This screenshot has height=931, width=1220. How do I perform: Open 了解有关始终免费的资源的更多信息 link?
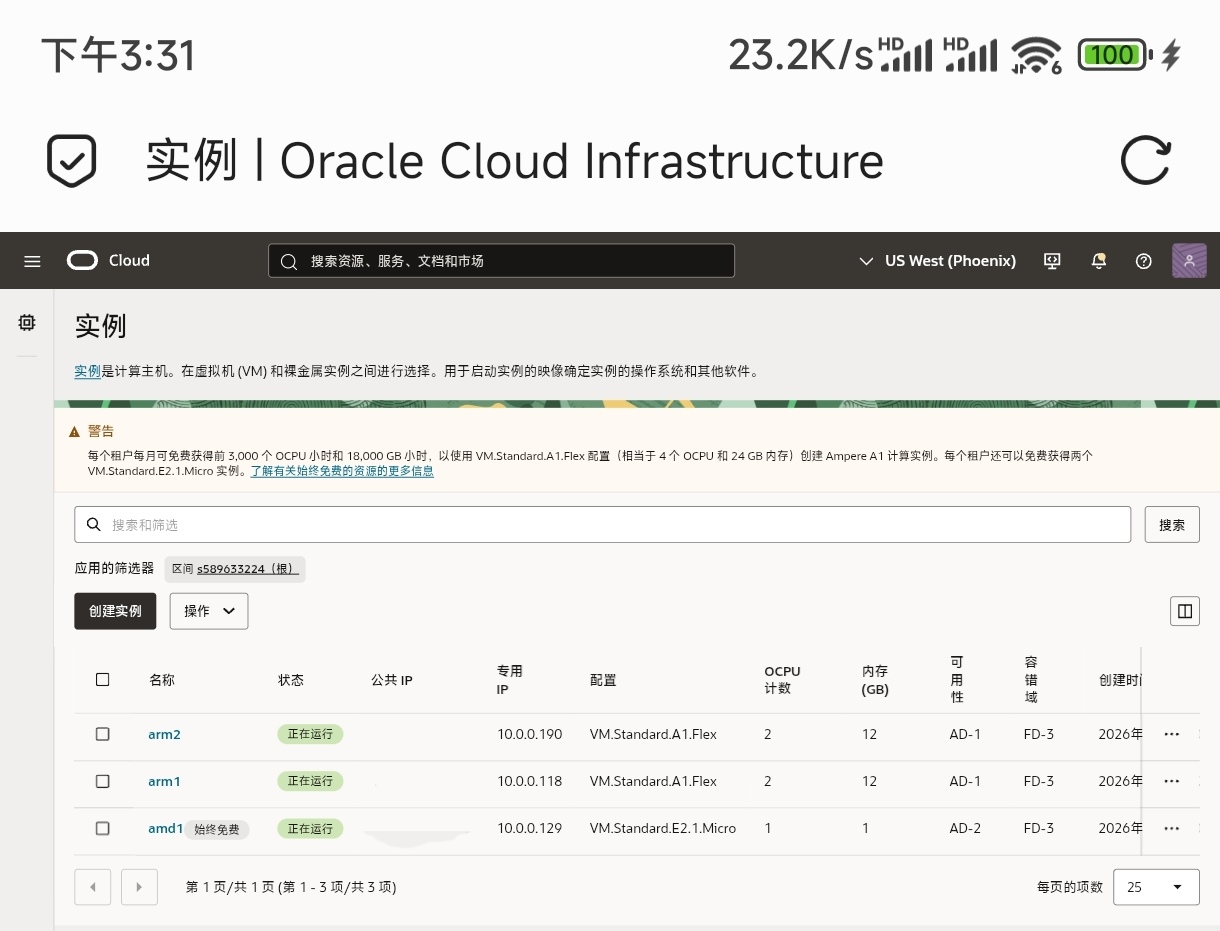342,470
